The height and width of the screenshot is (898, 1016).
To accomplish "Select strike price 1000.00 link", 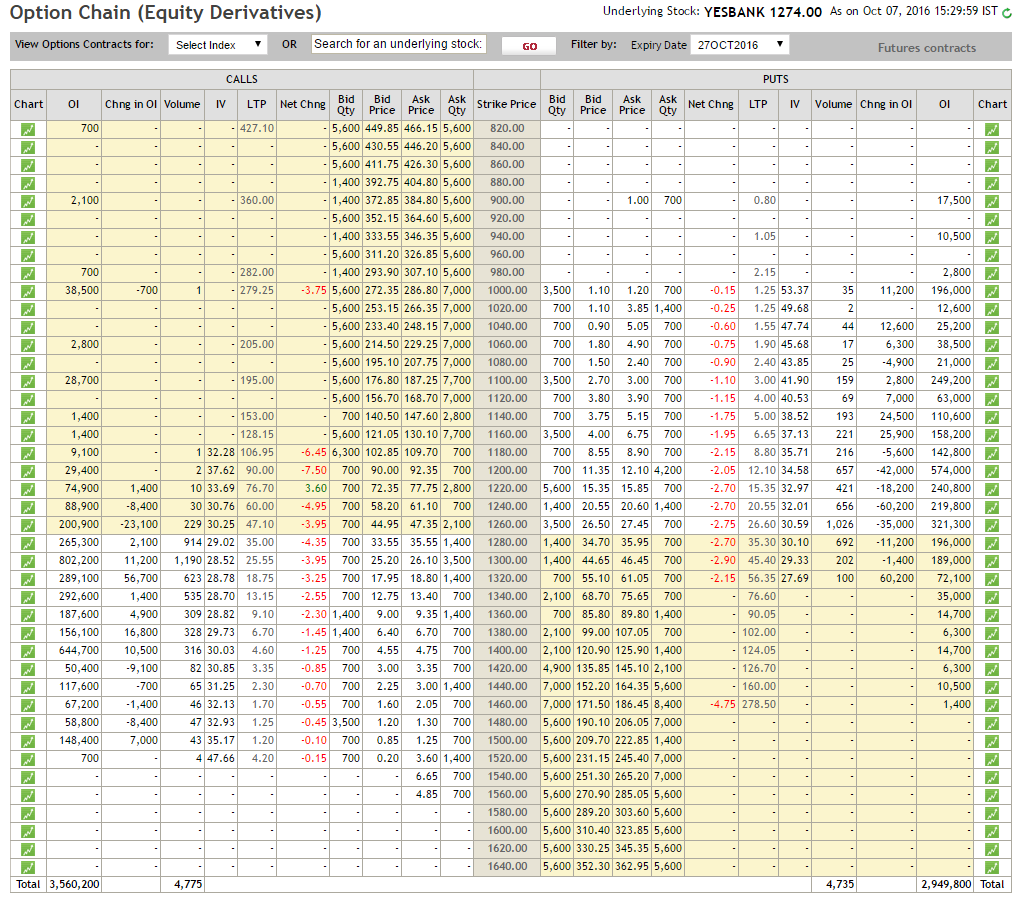I will (507, 290).
